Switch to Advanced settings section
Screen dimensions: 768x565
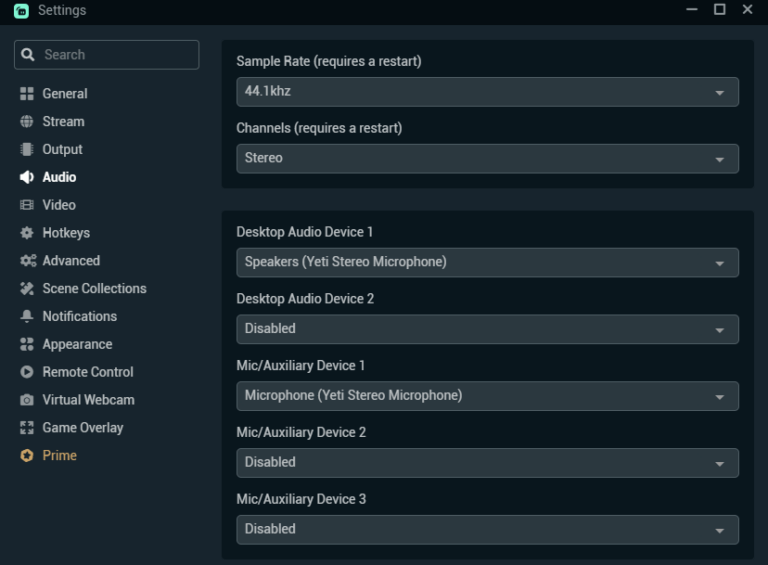coord(70,261)
